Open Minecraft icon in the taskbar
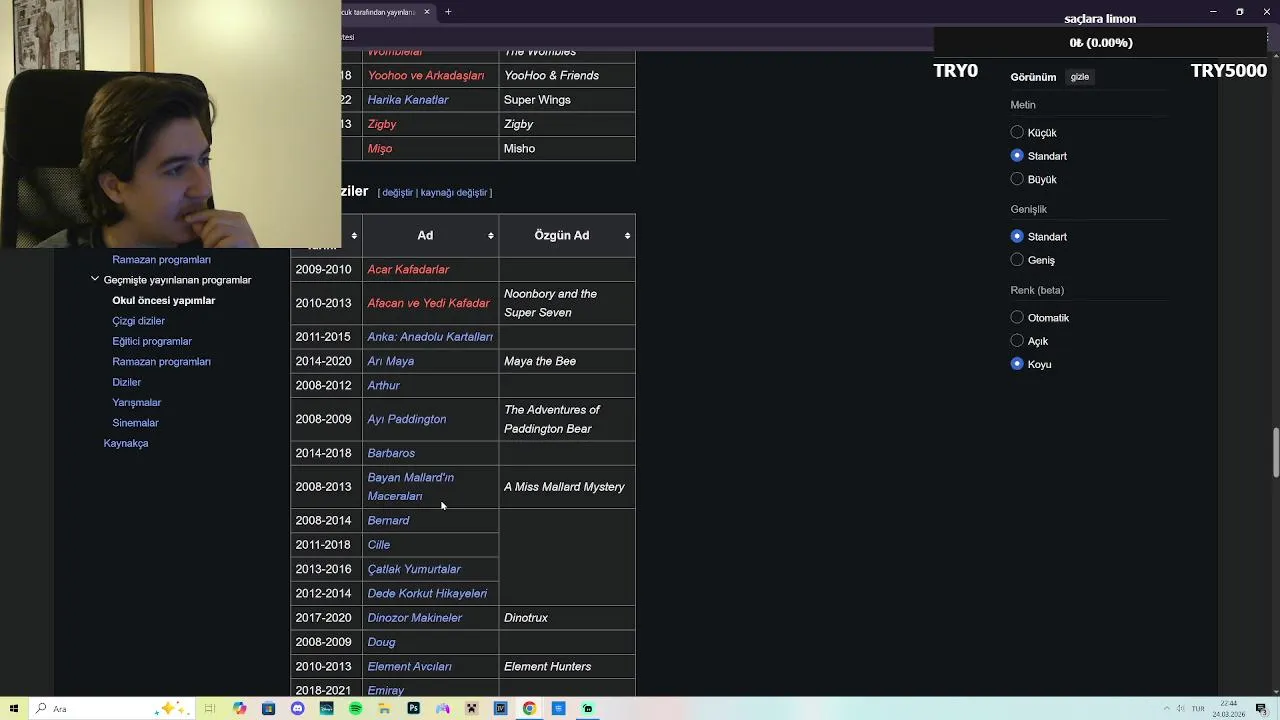 [471, 708]
